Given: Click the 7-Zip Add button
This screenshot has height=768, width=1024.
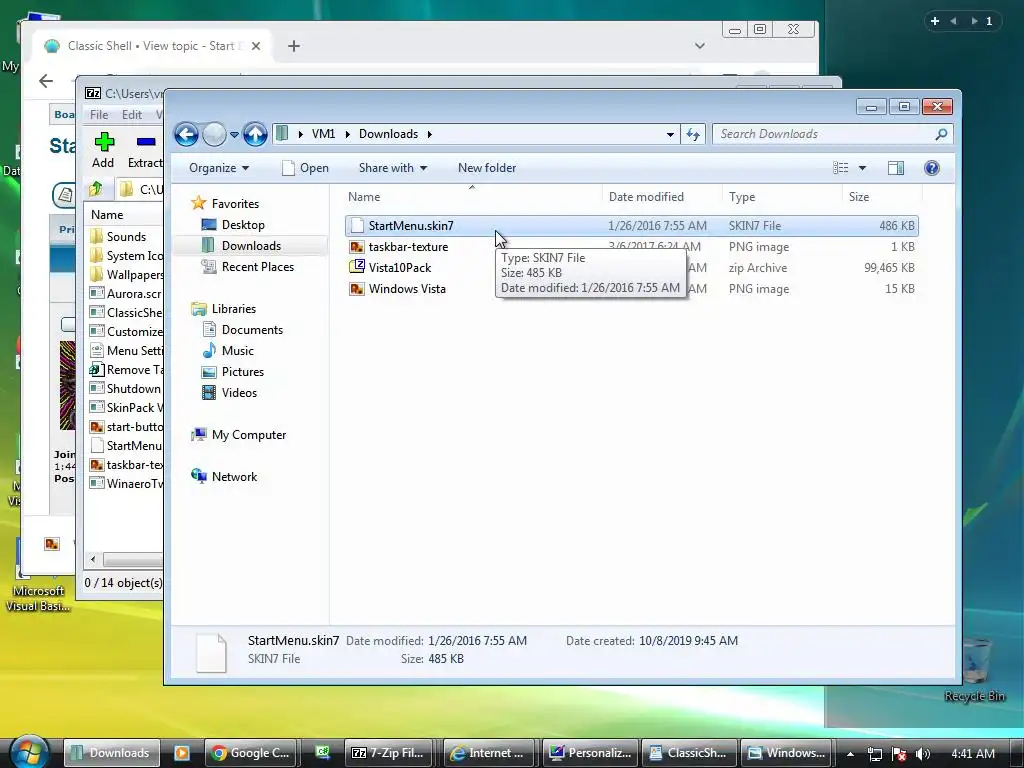Looking at the screenshot, I should pyautogui.click(x=103, y=150).
